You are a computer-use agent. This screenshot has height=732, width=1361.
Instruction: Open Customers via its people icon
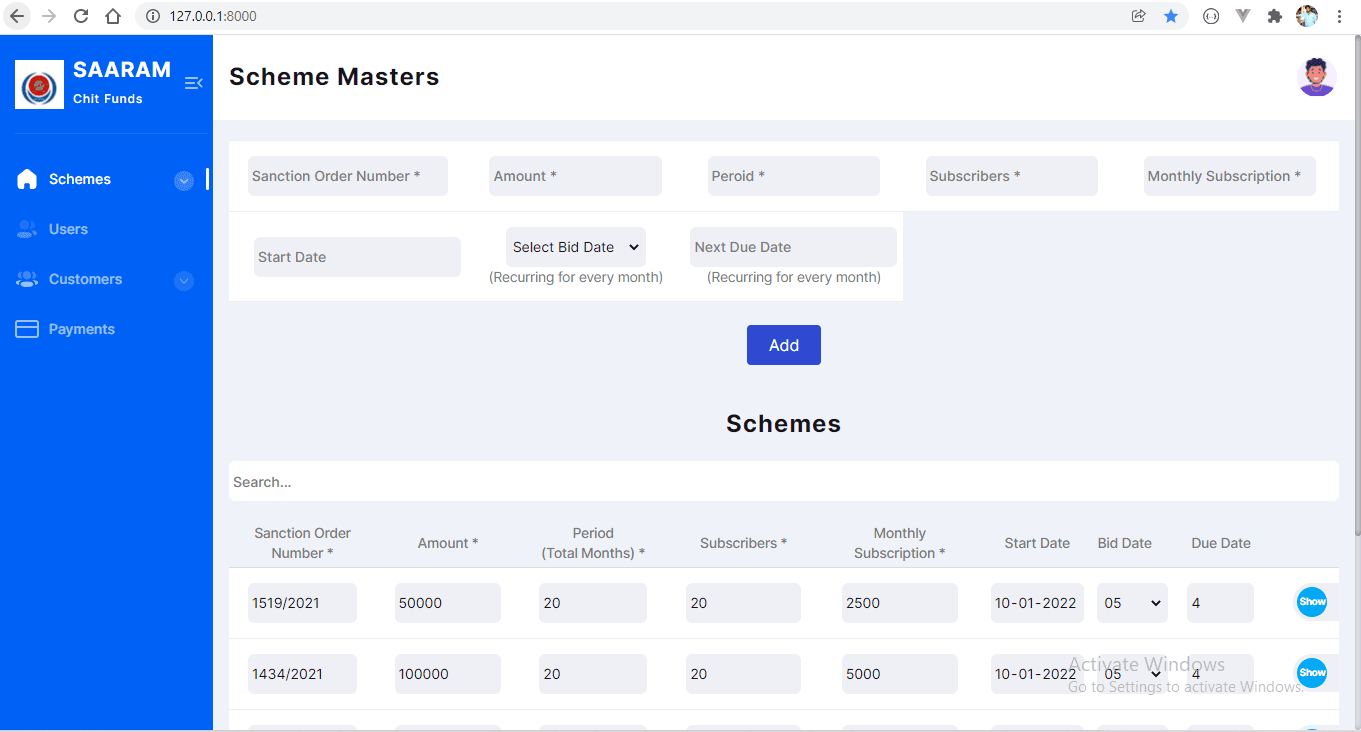point(26,279)
